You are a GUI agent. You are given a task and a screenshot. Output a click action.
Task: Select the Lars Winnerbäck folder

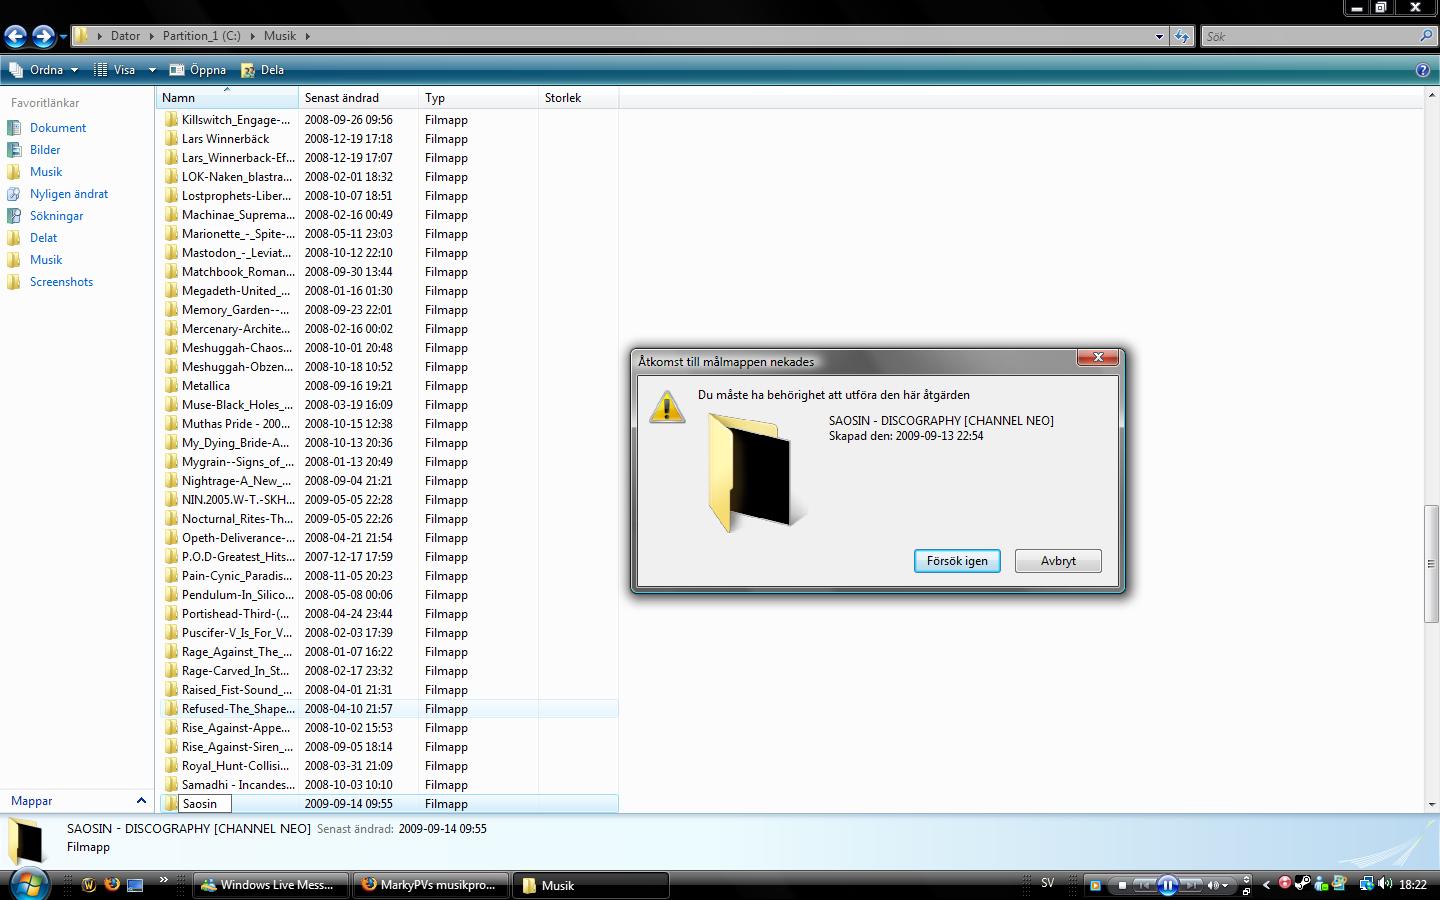(226, 139)
